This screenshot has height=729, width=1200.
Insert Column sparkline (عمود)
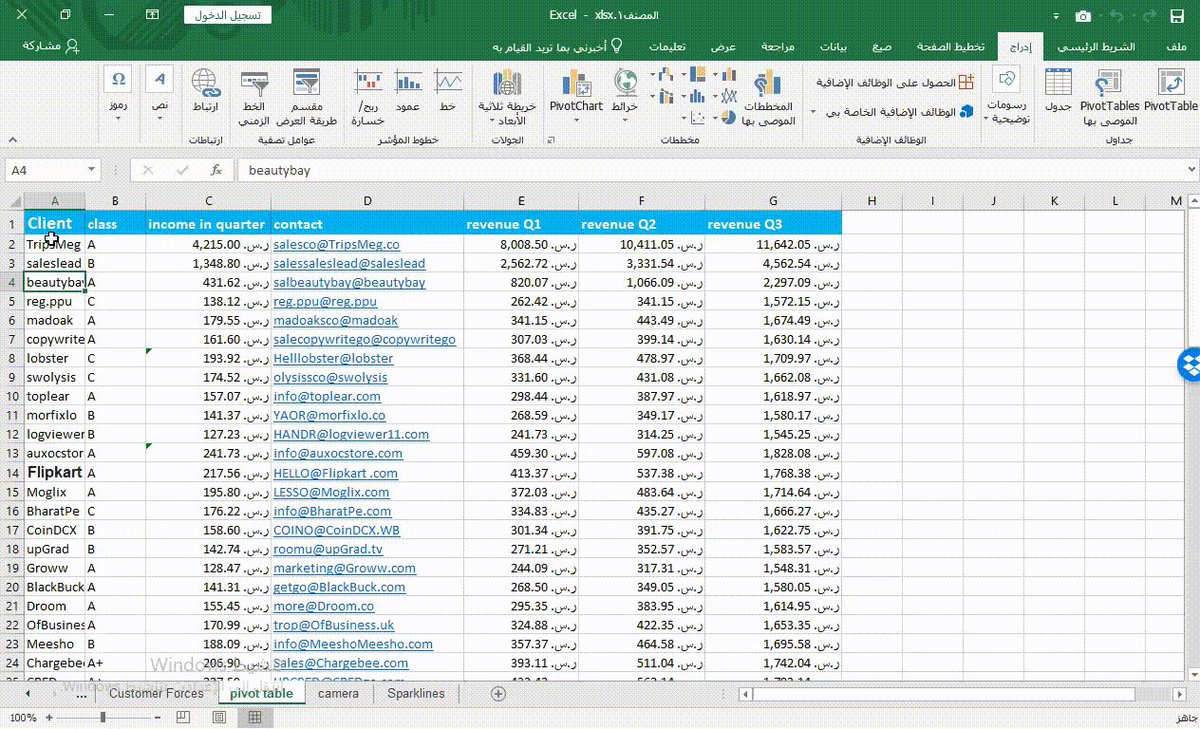[x=408, y=91]
